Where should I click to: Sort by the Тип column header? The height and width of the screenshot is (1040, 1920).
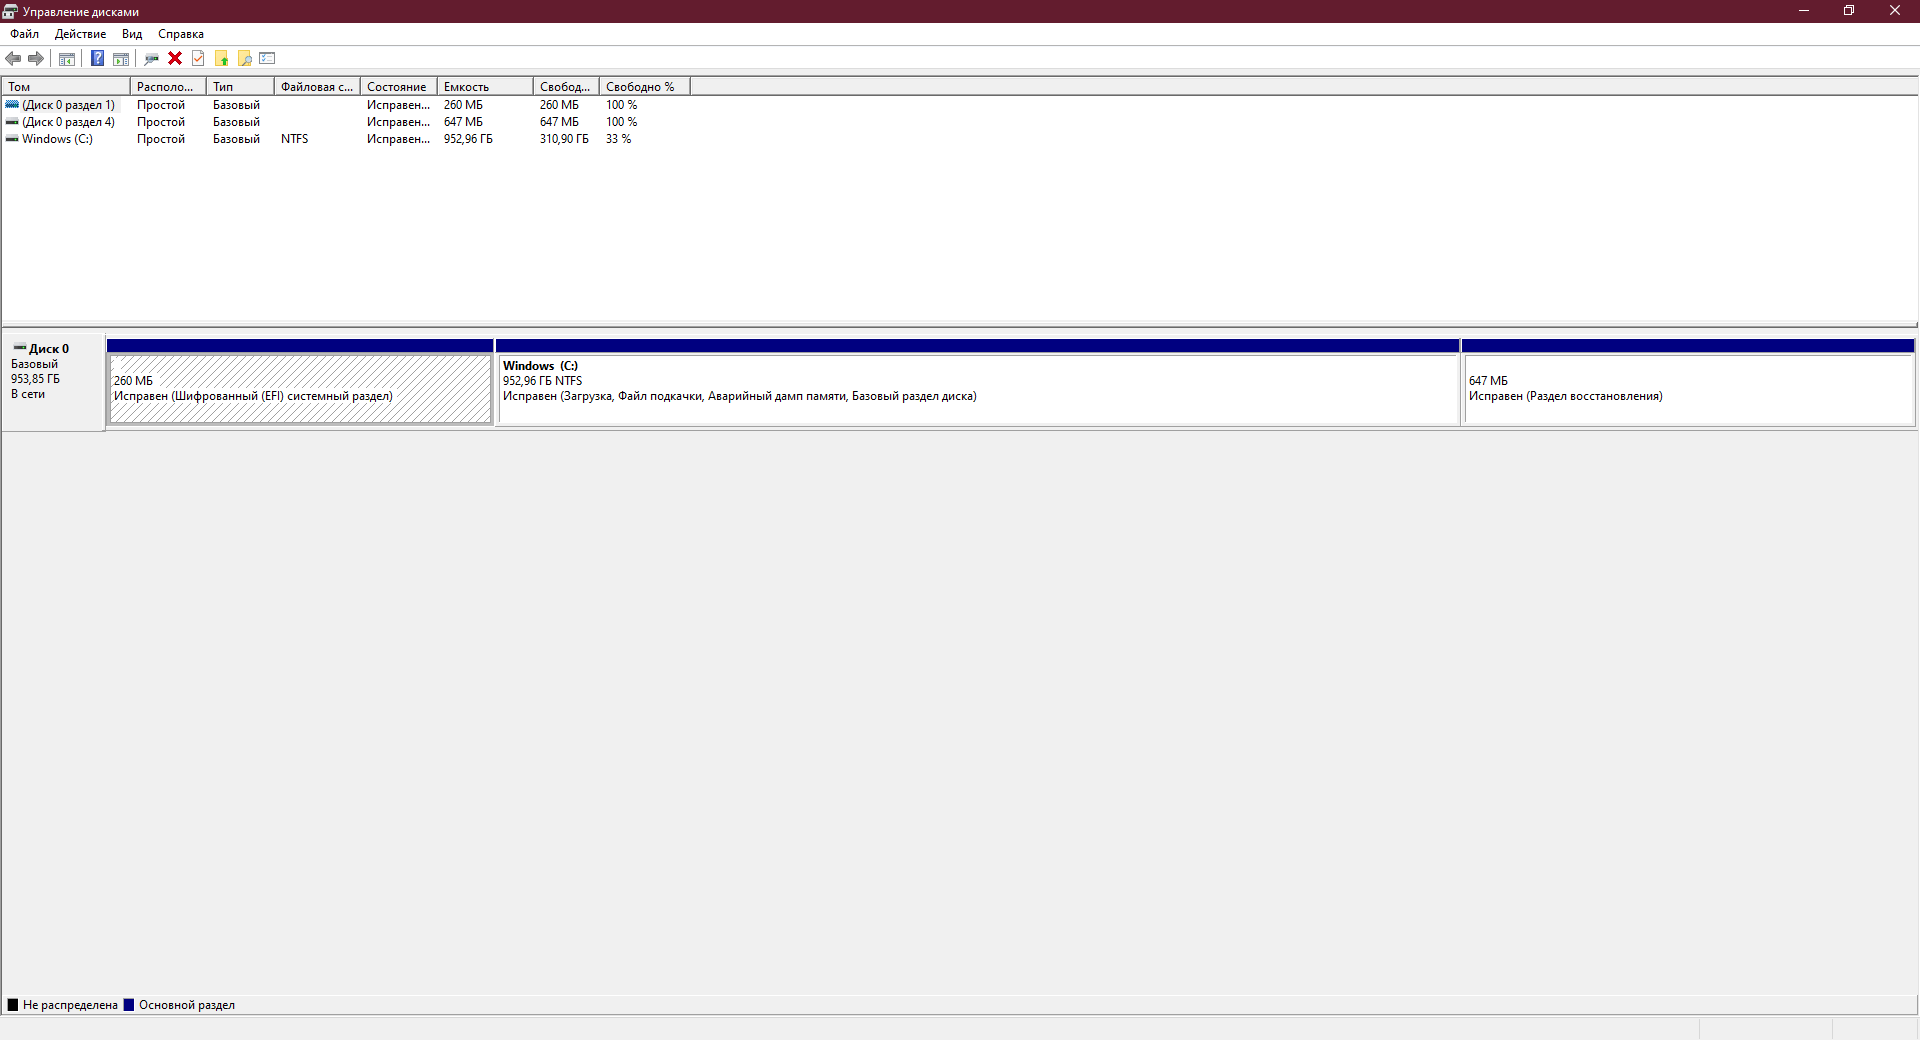(x=240, y=87)
